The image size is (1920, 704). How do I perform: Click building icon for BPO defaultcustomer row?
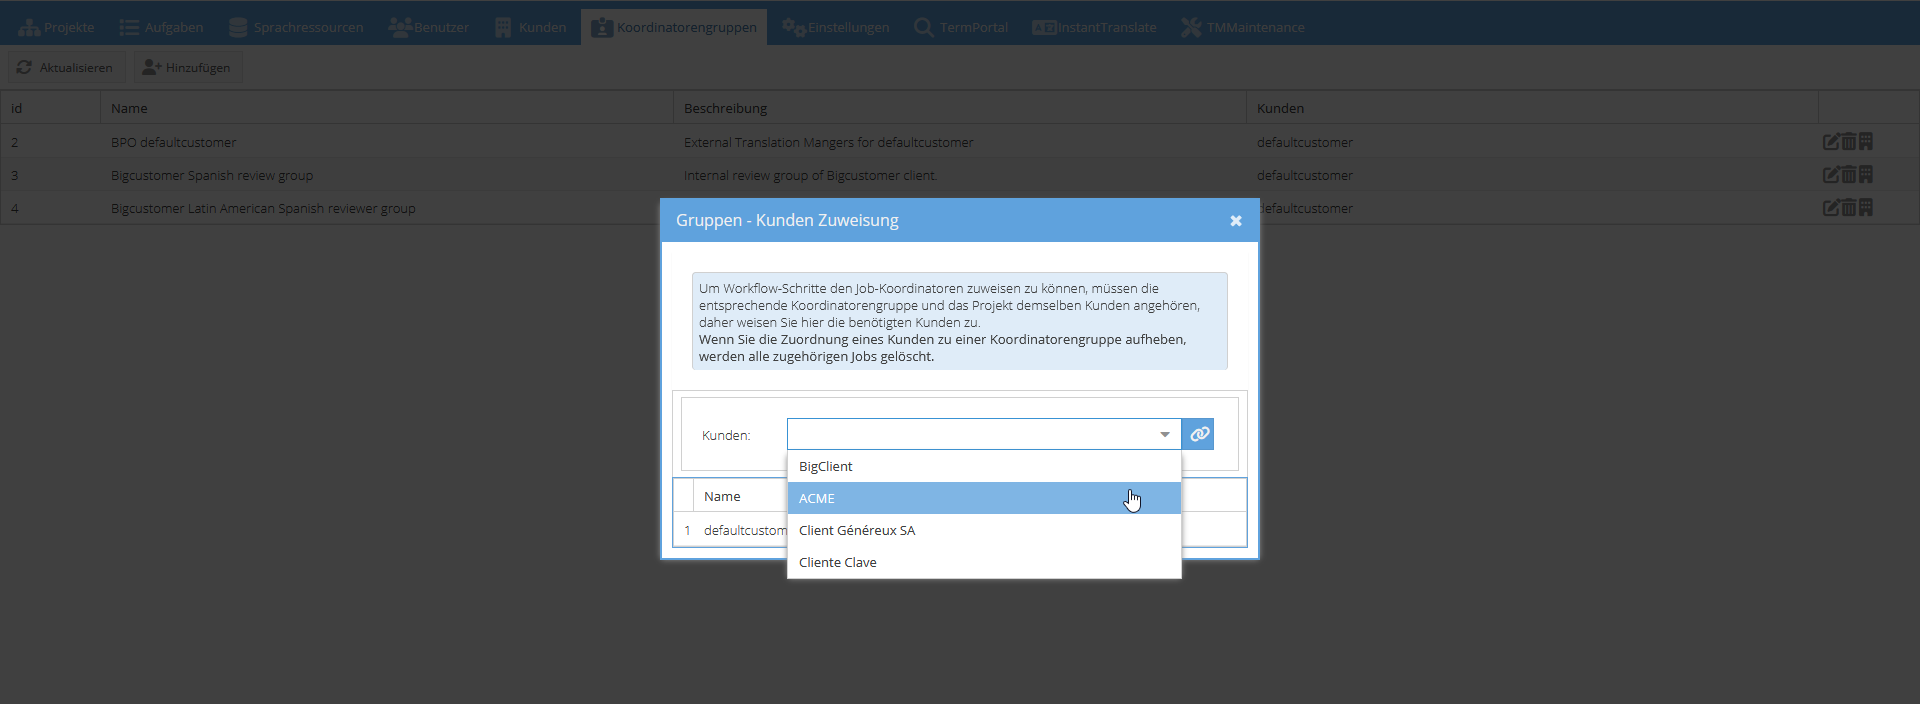(x=1866, y=142)
